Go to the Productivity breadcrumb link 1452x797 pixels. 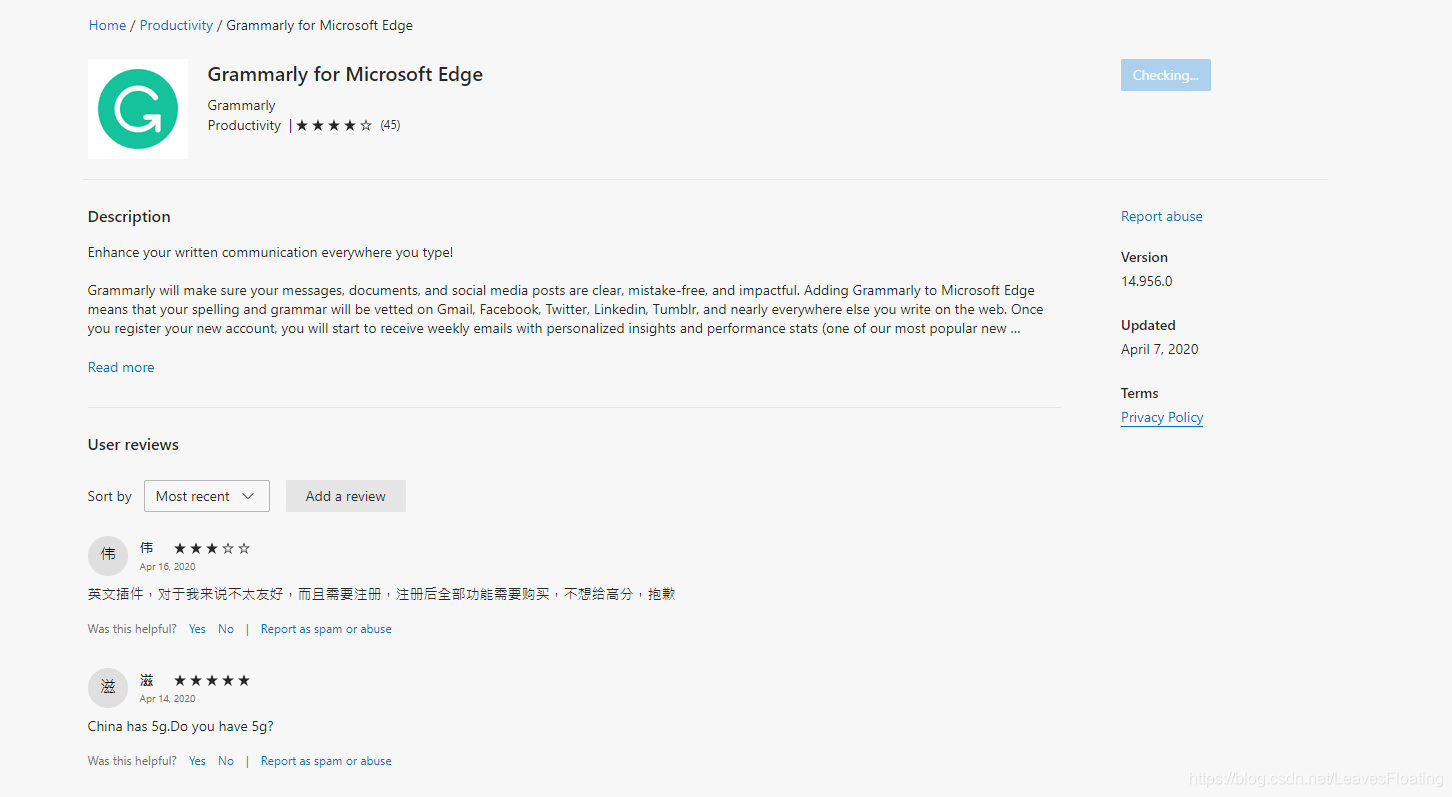coord(176,25)
